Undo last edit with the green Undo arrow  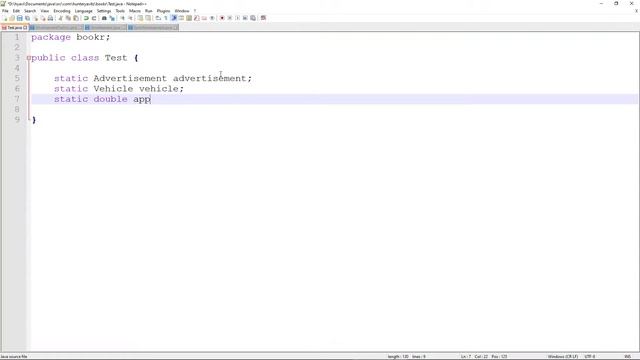click(86, 18)
